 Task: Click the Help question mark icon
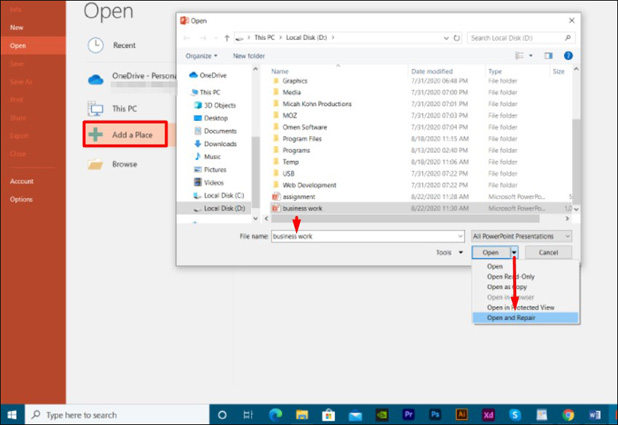coord(568,56)
